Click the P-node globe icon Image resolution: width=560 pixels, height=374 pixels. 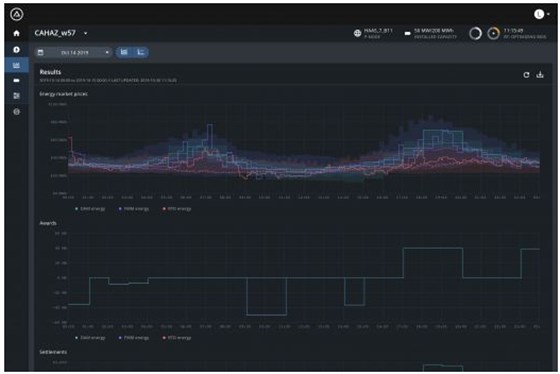click(357, 33)
